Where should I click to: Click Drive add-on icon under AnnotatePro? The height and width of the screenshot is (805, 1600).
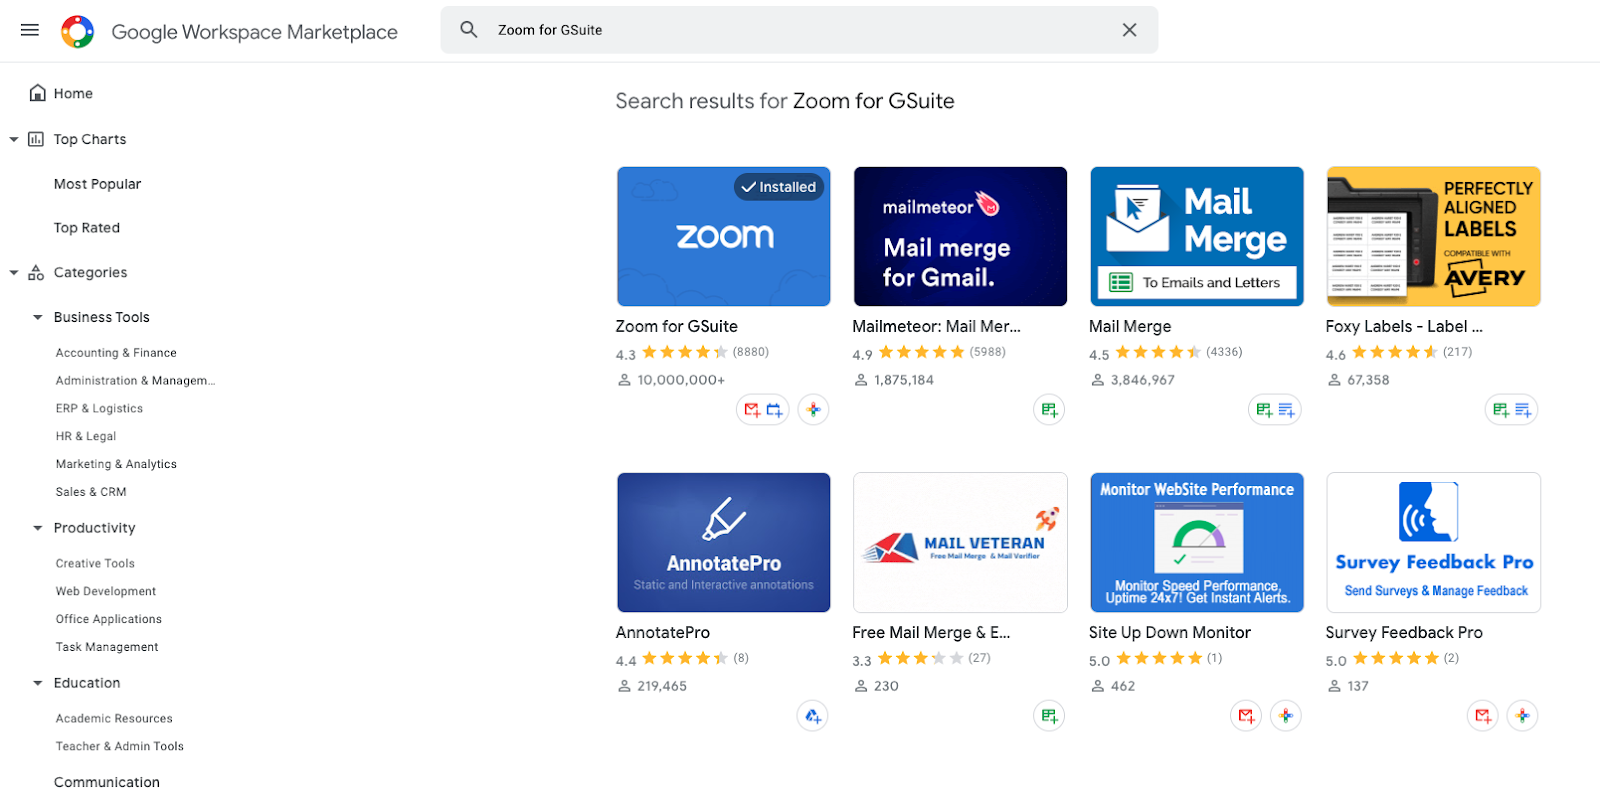tap(813, 716)
